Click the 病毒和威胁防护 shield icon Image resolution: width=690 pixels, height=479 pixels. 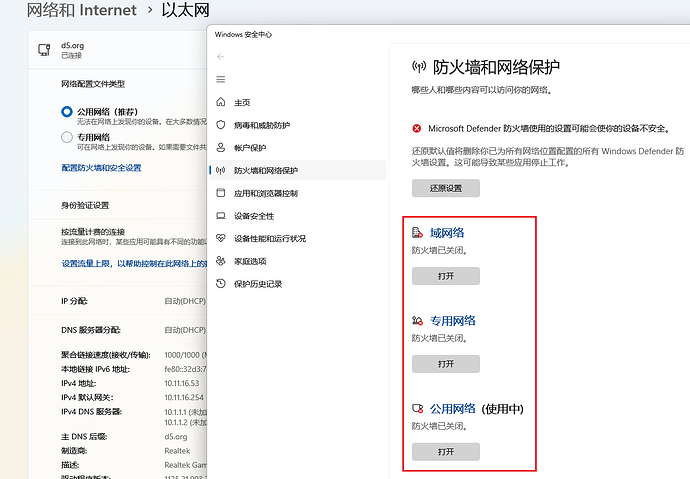pos(220,125)
